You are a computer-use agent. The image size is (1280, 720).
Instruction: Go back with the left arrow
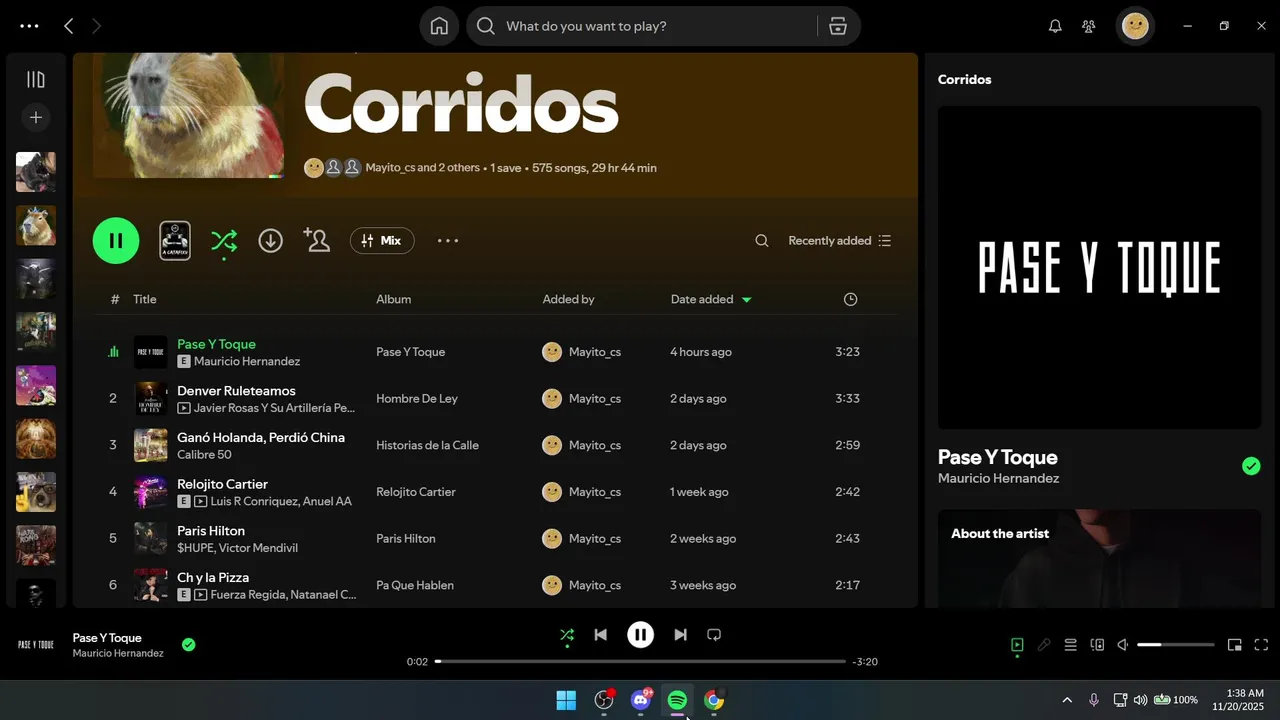click(68, 26)
